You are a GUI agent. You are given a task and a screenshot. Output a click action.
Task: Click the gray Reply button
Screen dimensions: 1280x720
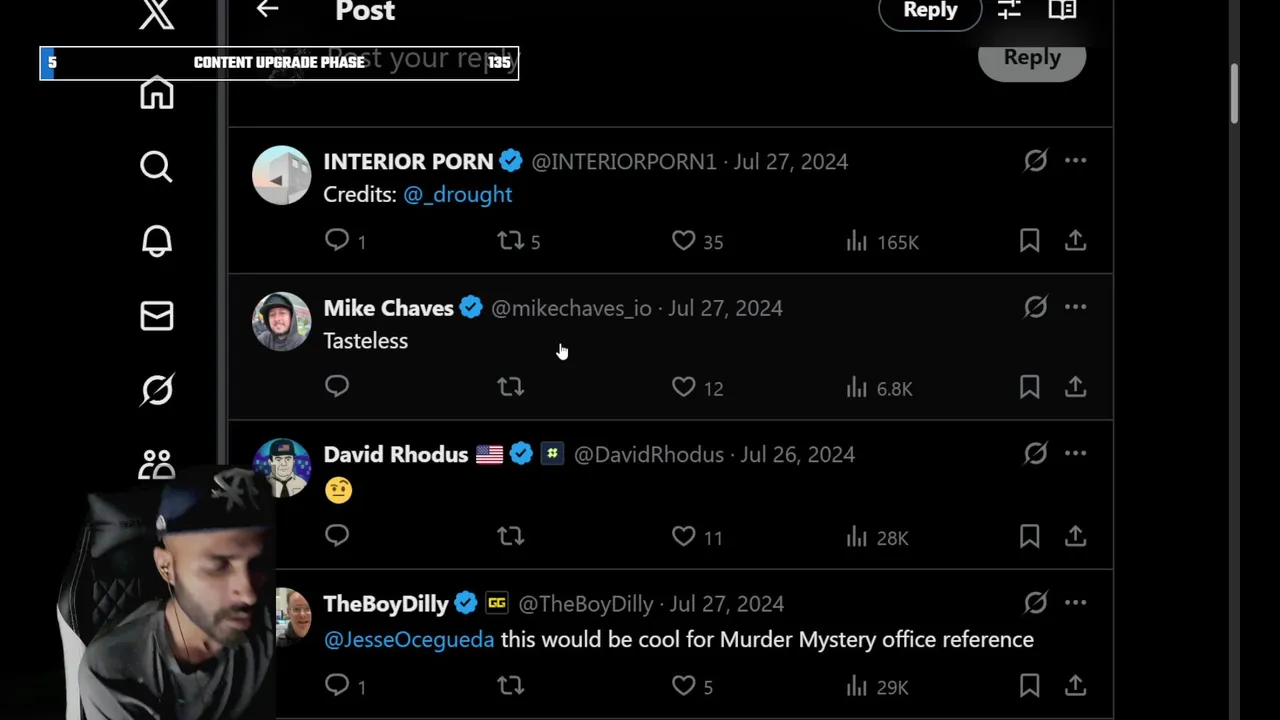click(x=1031, y=58)
